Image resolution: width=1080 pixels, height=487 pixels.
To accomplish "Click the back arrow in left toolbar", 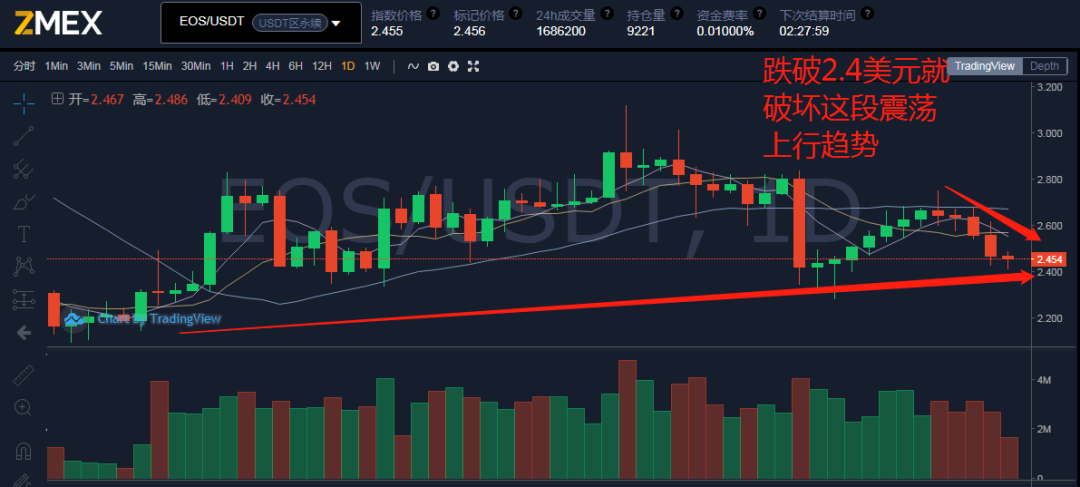I will [x=23, y=333].
